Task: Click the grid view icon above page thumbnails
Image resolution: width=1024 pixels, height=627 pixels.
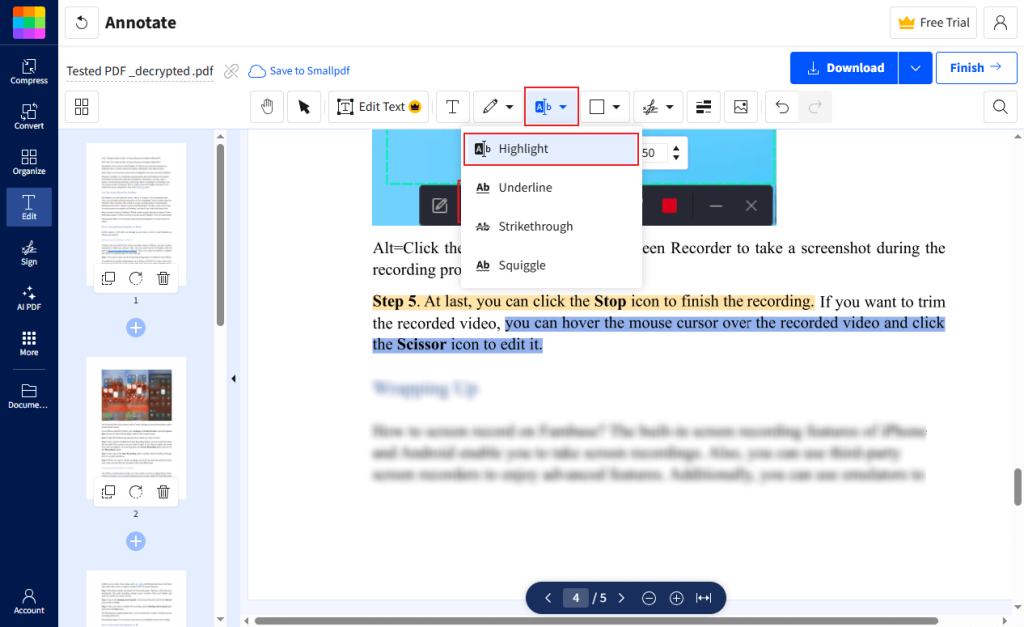Action: click(x=81, y=106)
